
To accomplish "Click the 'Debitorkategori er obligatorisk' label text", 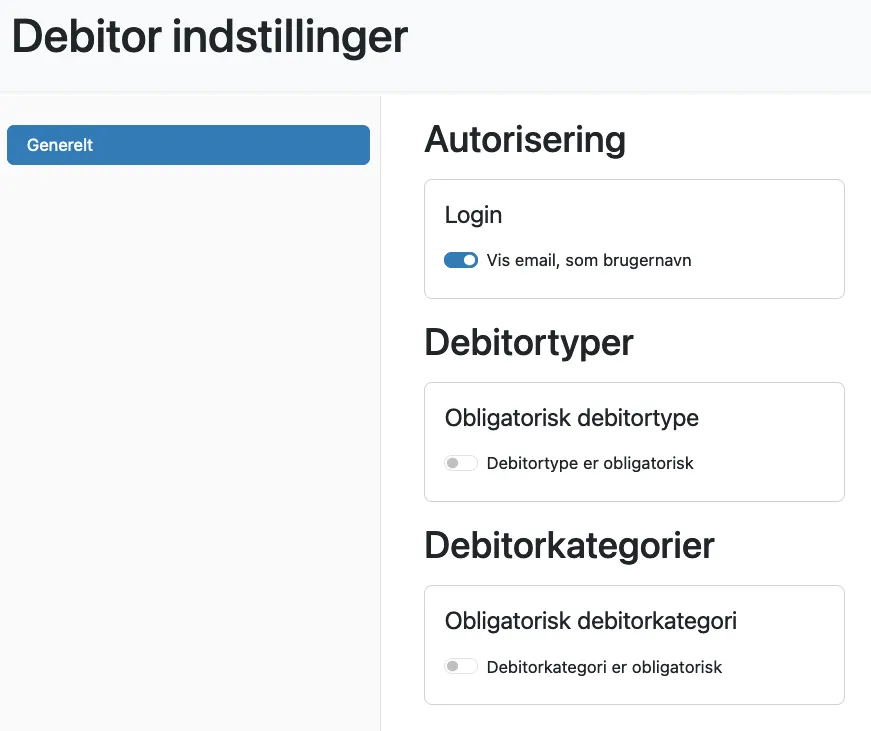I will tap(603, 667).
